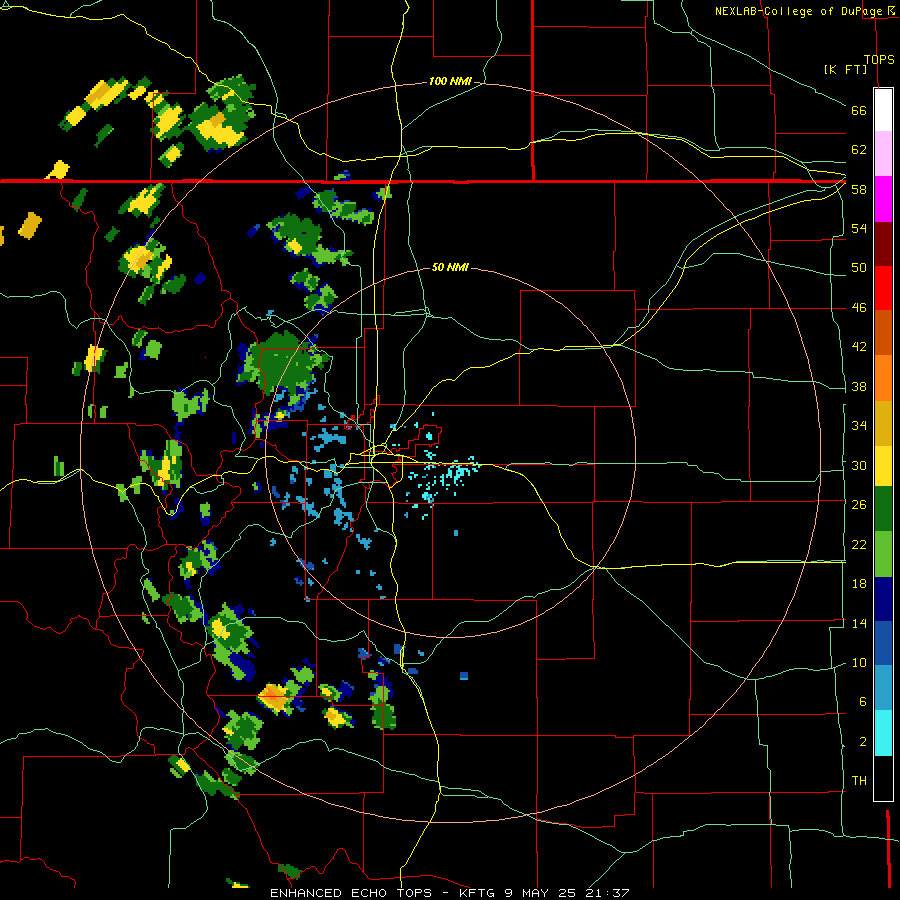Click the "34" legend value
This screenshot has width=900, height=900.
pos(859,426)
